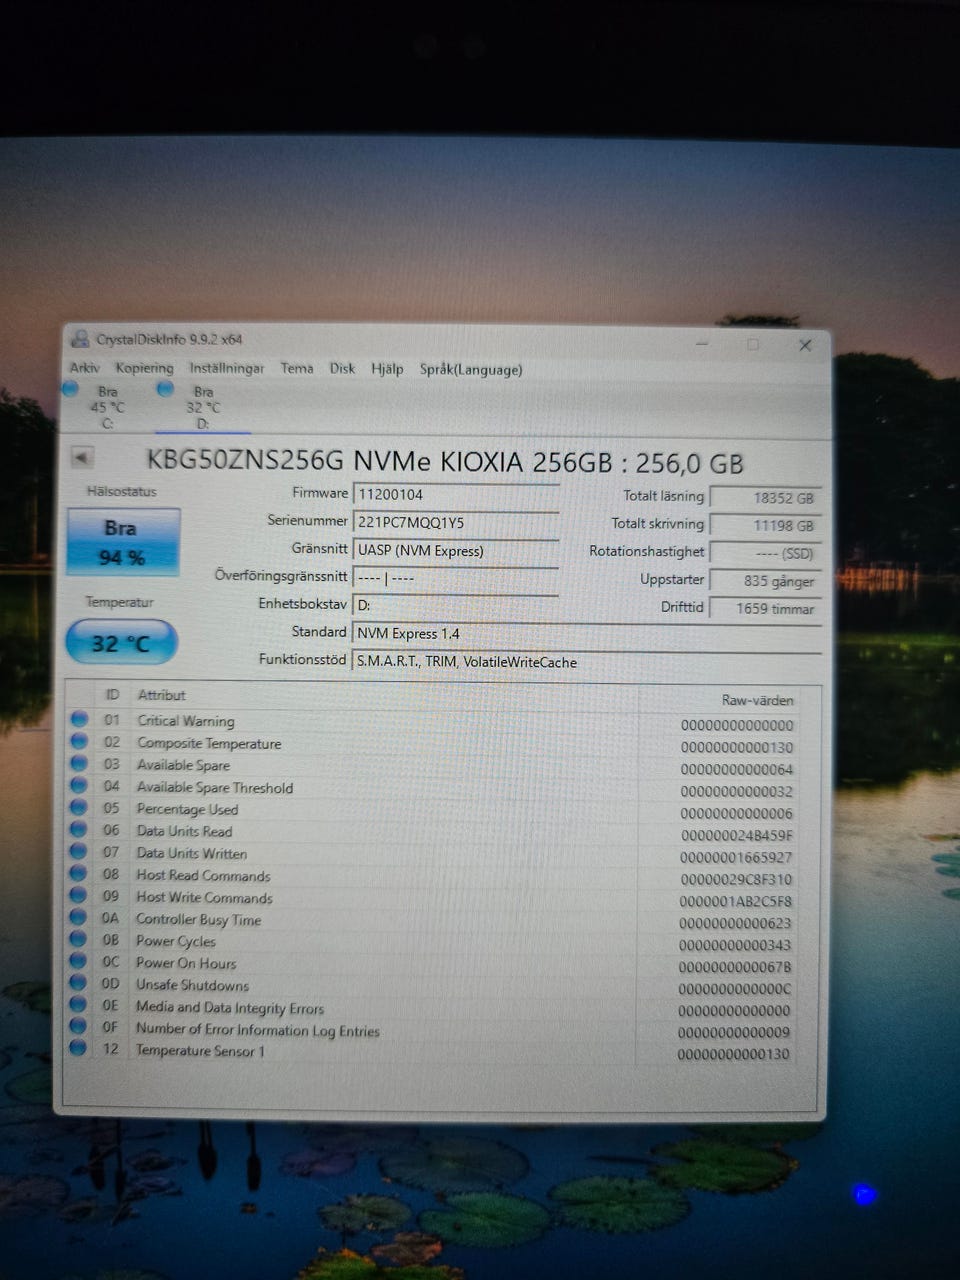The image size is (960, 1280).
Task: Click the status icon for Controller Busy Time
Action: pos(79,917)
